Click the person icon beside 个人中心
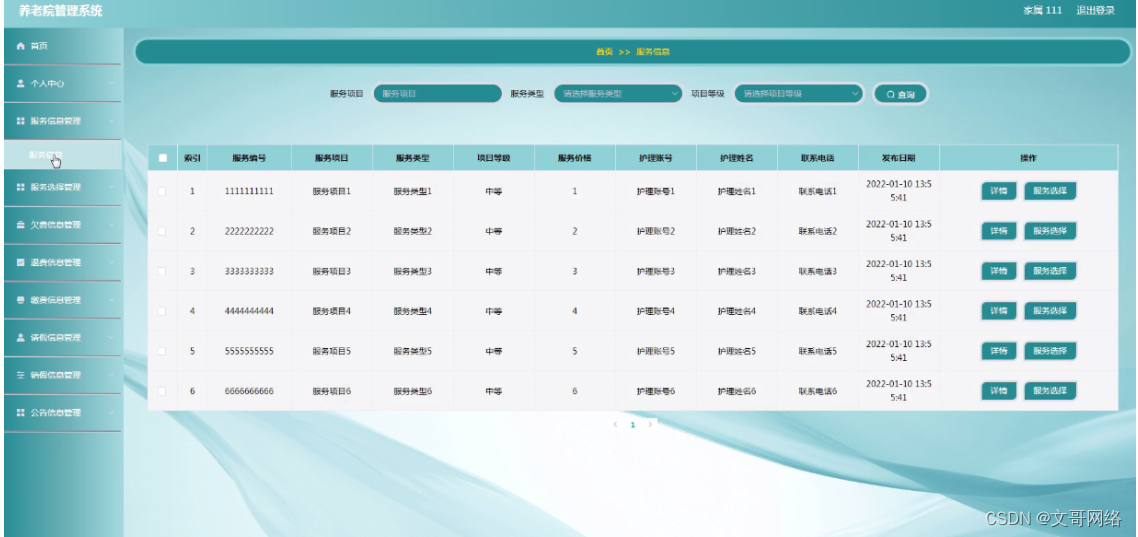This screenshot has height=537, width=1138. coord(20,84)
